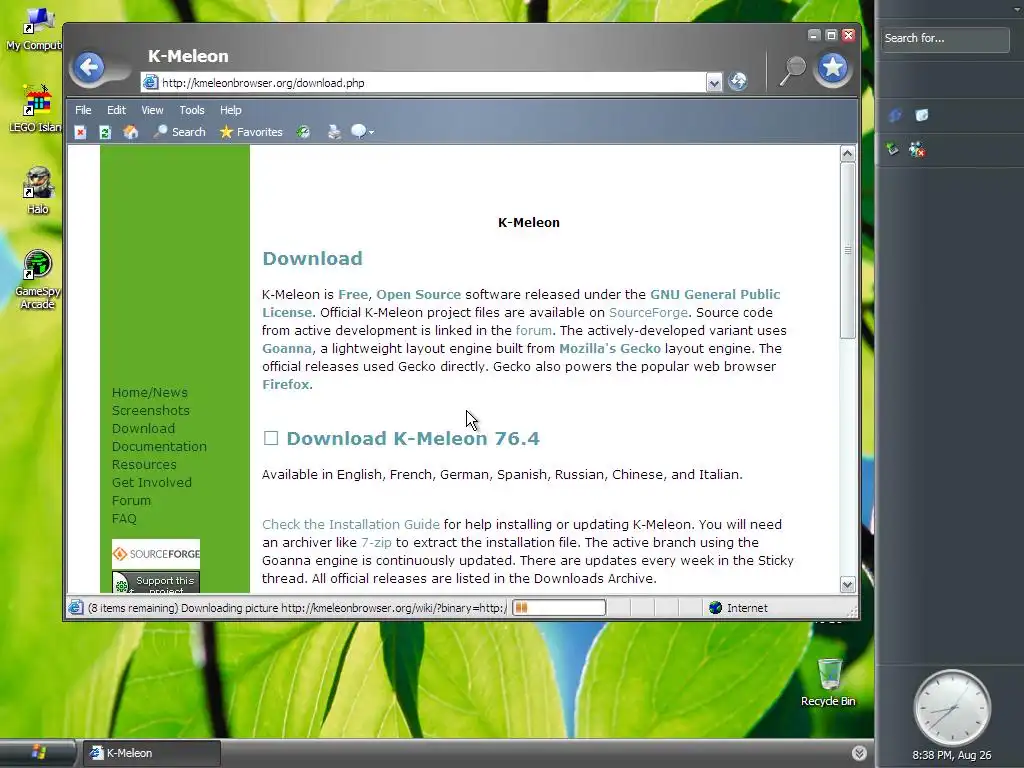Click the Support this project button
The width and height of the screenshot is (1024, 768).
pos(156,583)
